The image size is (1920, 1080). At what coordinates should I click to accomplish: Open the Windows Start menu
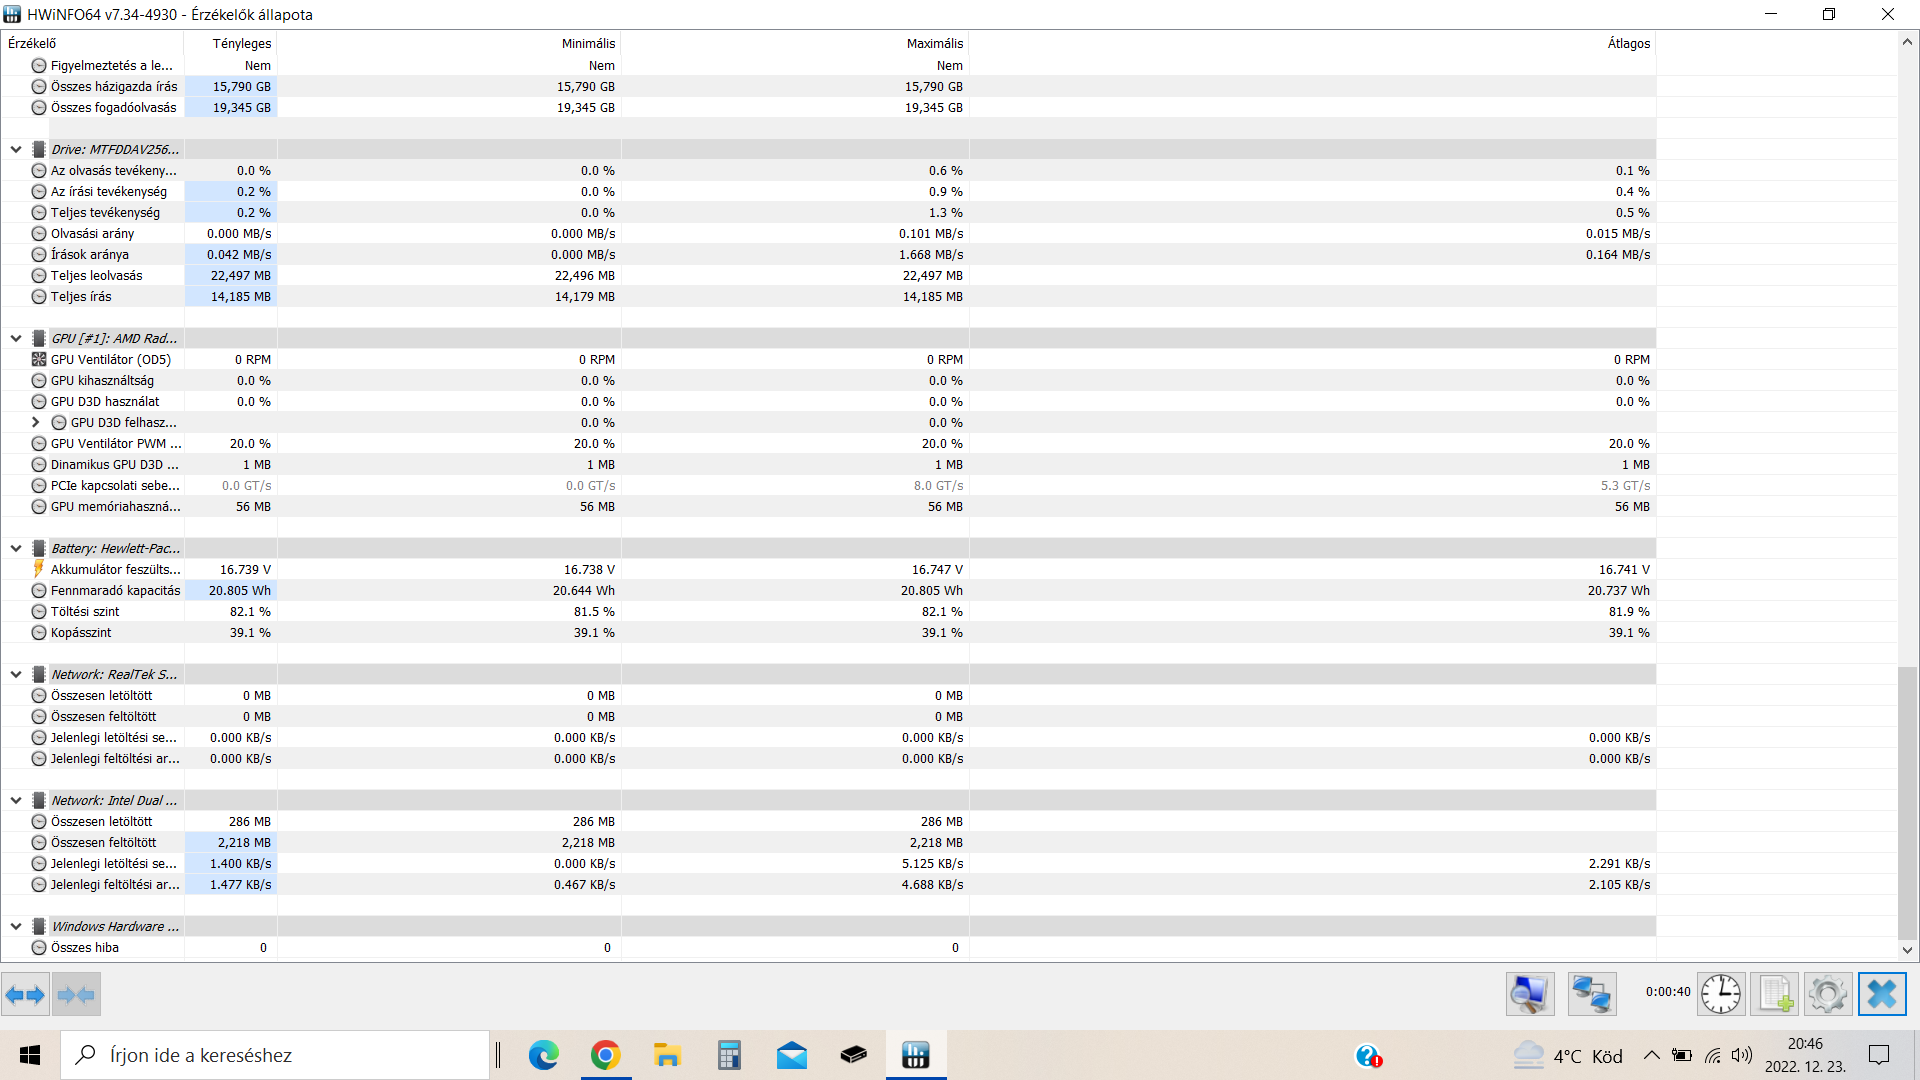[x=30, y=1055]
